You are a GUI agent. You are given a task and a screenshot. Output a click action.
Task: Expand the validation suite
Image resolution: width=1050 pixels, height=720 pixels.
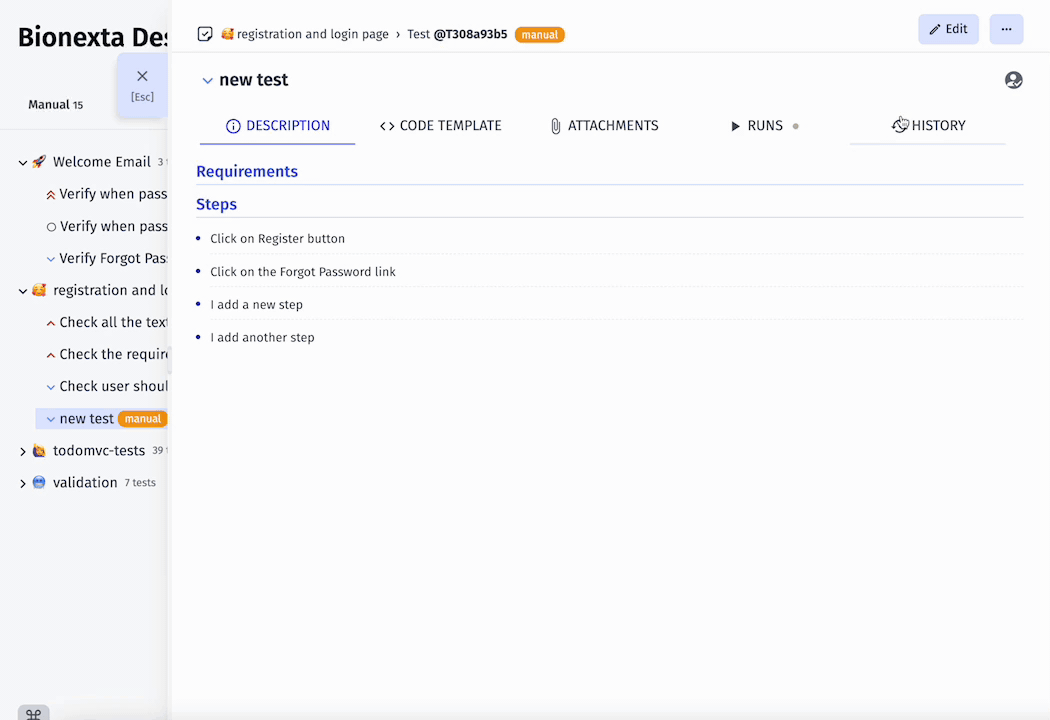click(23, 484)
